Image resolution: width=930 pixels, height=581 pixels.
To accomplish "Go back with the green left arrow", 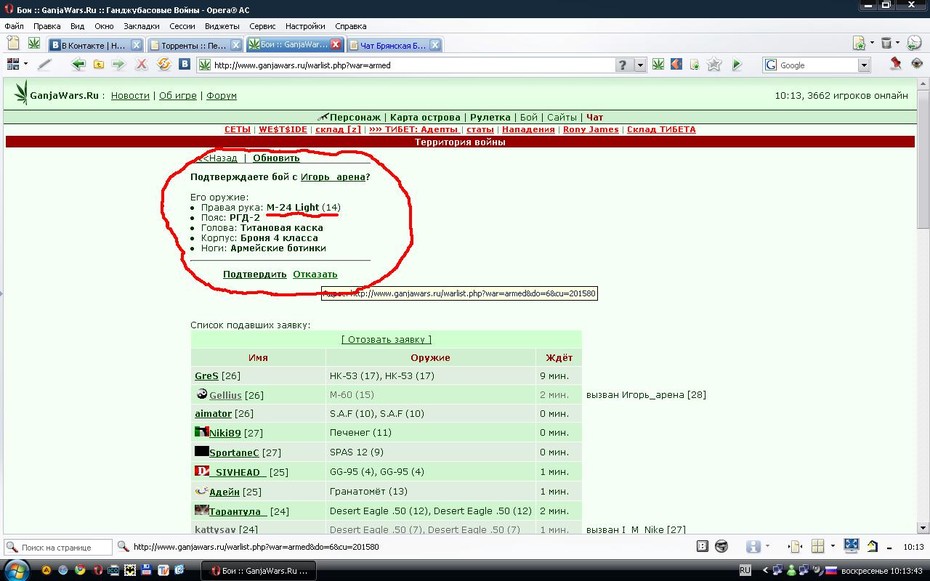I will [x=78, y=65].
